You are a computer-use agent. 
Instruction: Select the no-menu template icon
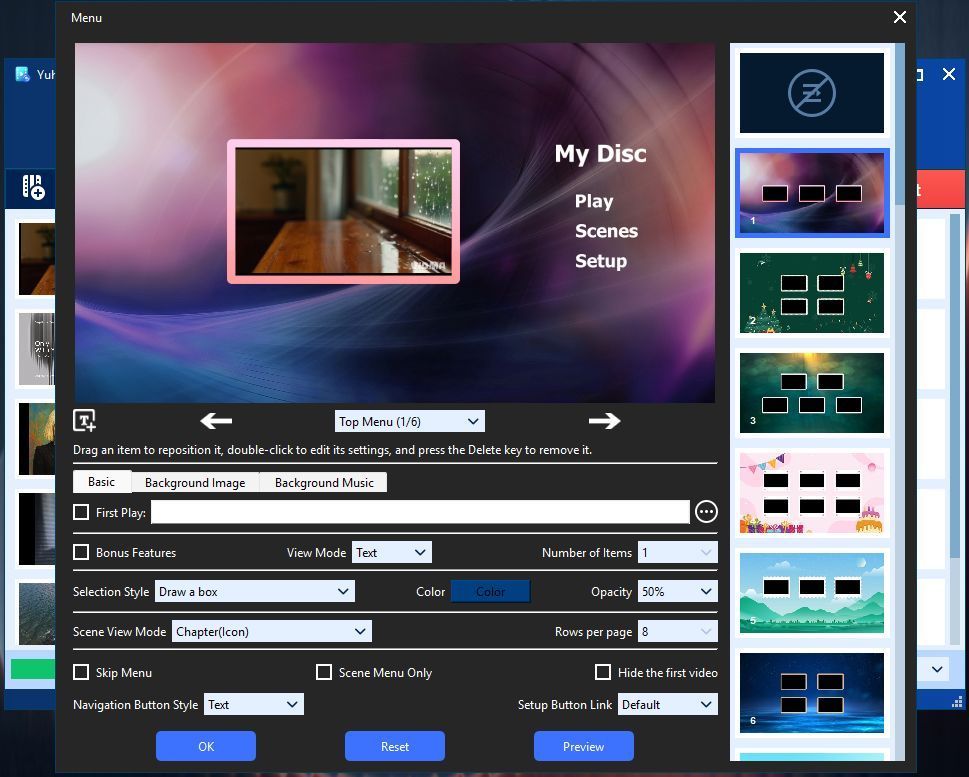[x=811, y=93]
